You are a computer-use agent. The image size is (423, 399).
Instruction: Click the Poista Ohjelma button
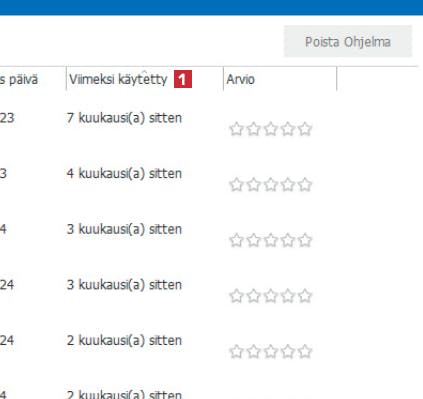(348, 42)
